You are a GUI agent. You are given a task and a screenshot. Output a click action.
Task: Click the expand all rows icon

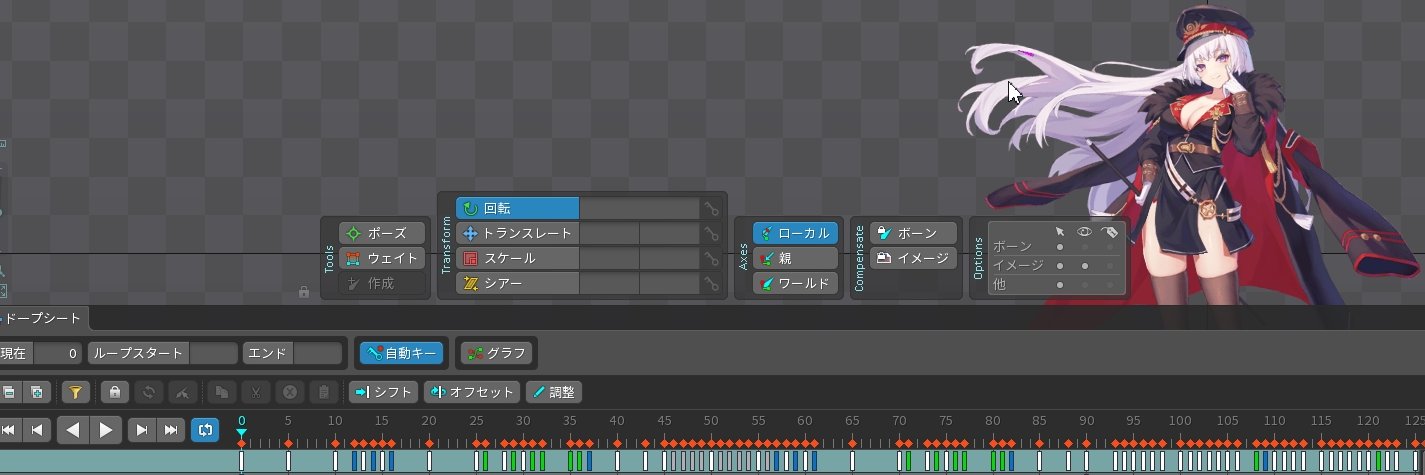[37, 392]
